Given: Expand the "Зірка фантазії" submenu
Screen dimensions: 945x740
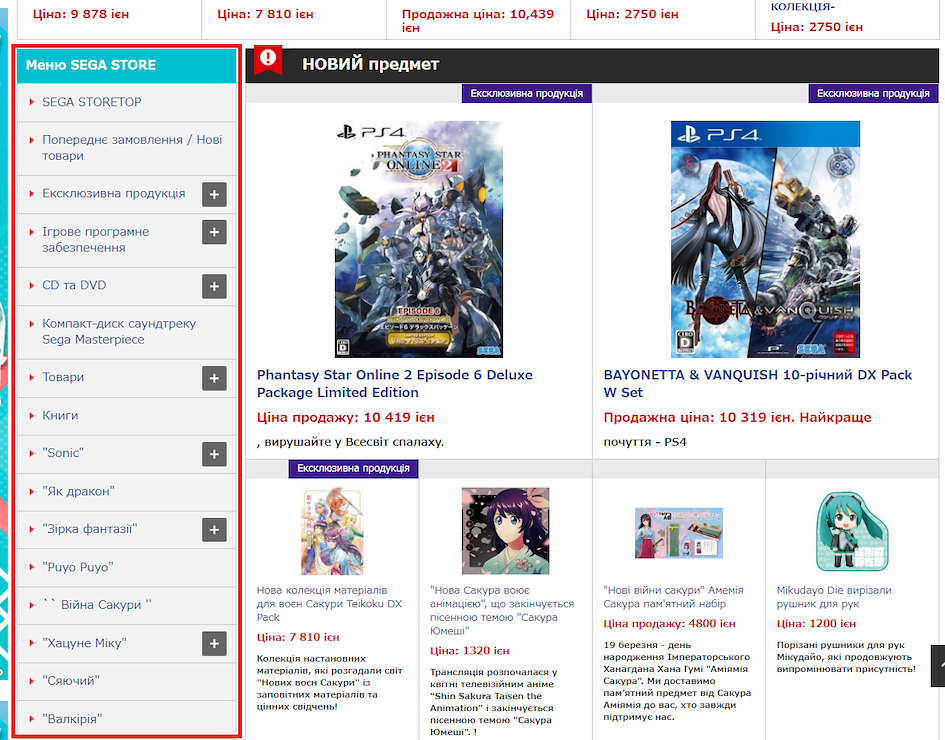Looking at the screenshot, I should [x=214, y=530].
